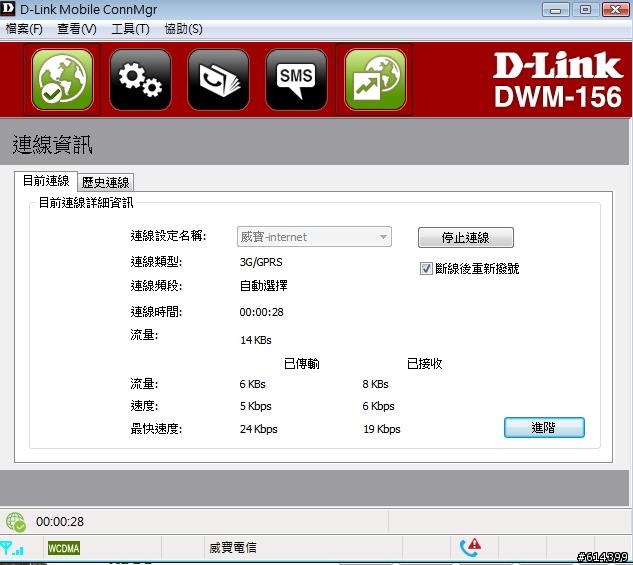Click the D-Link title bar app icon
This screenshot has width=633, height=565.
tap(7, 9)
